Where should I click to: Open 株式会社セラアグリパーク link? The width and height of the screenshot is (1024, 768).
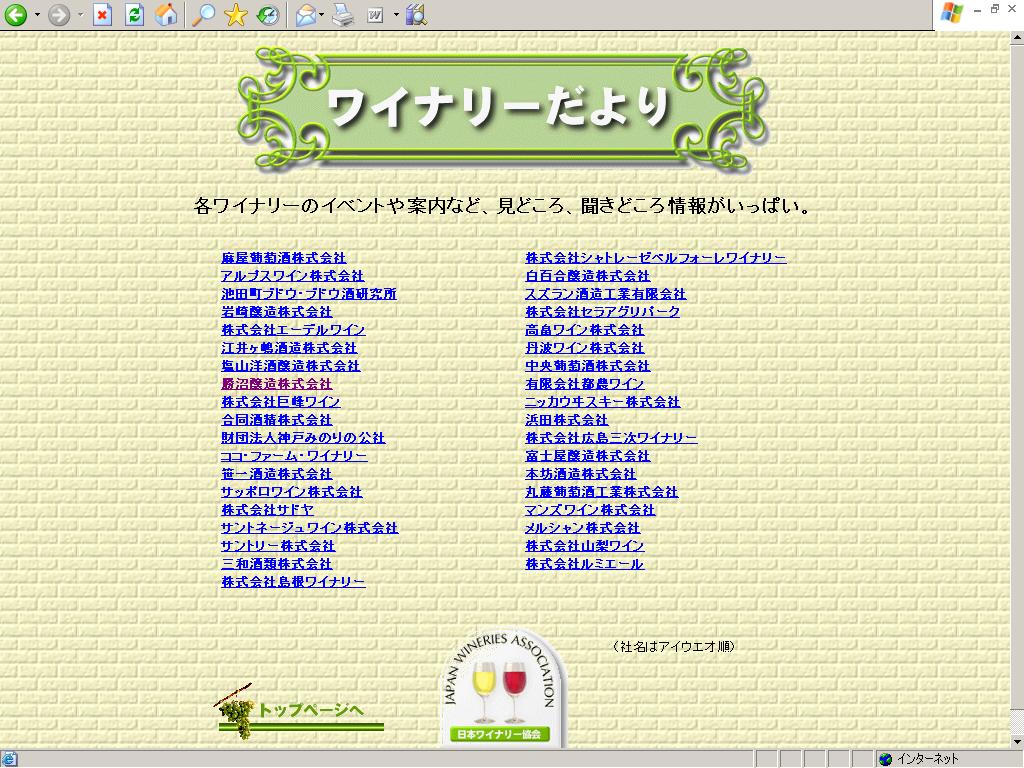coord(603,312)
